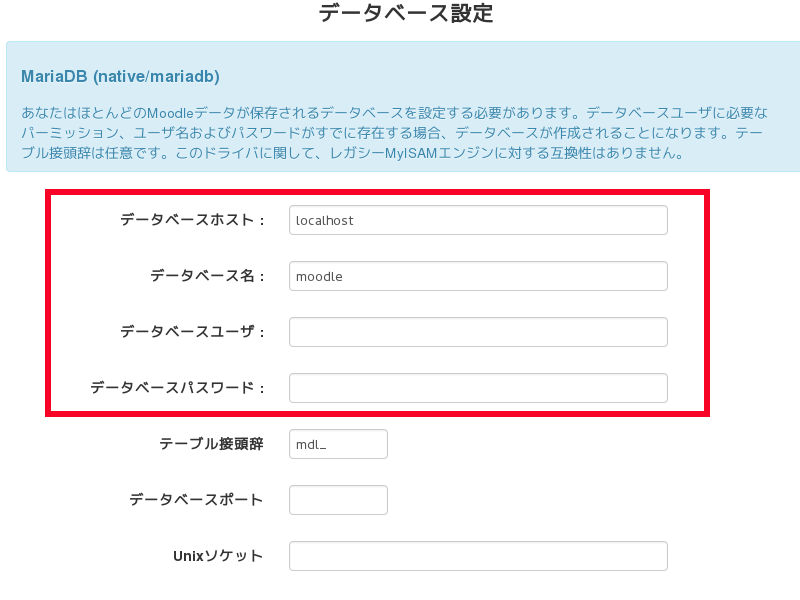Click the データベースパスワード label
The image size is (800, 600).
coord(177,388)
